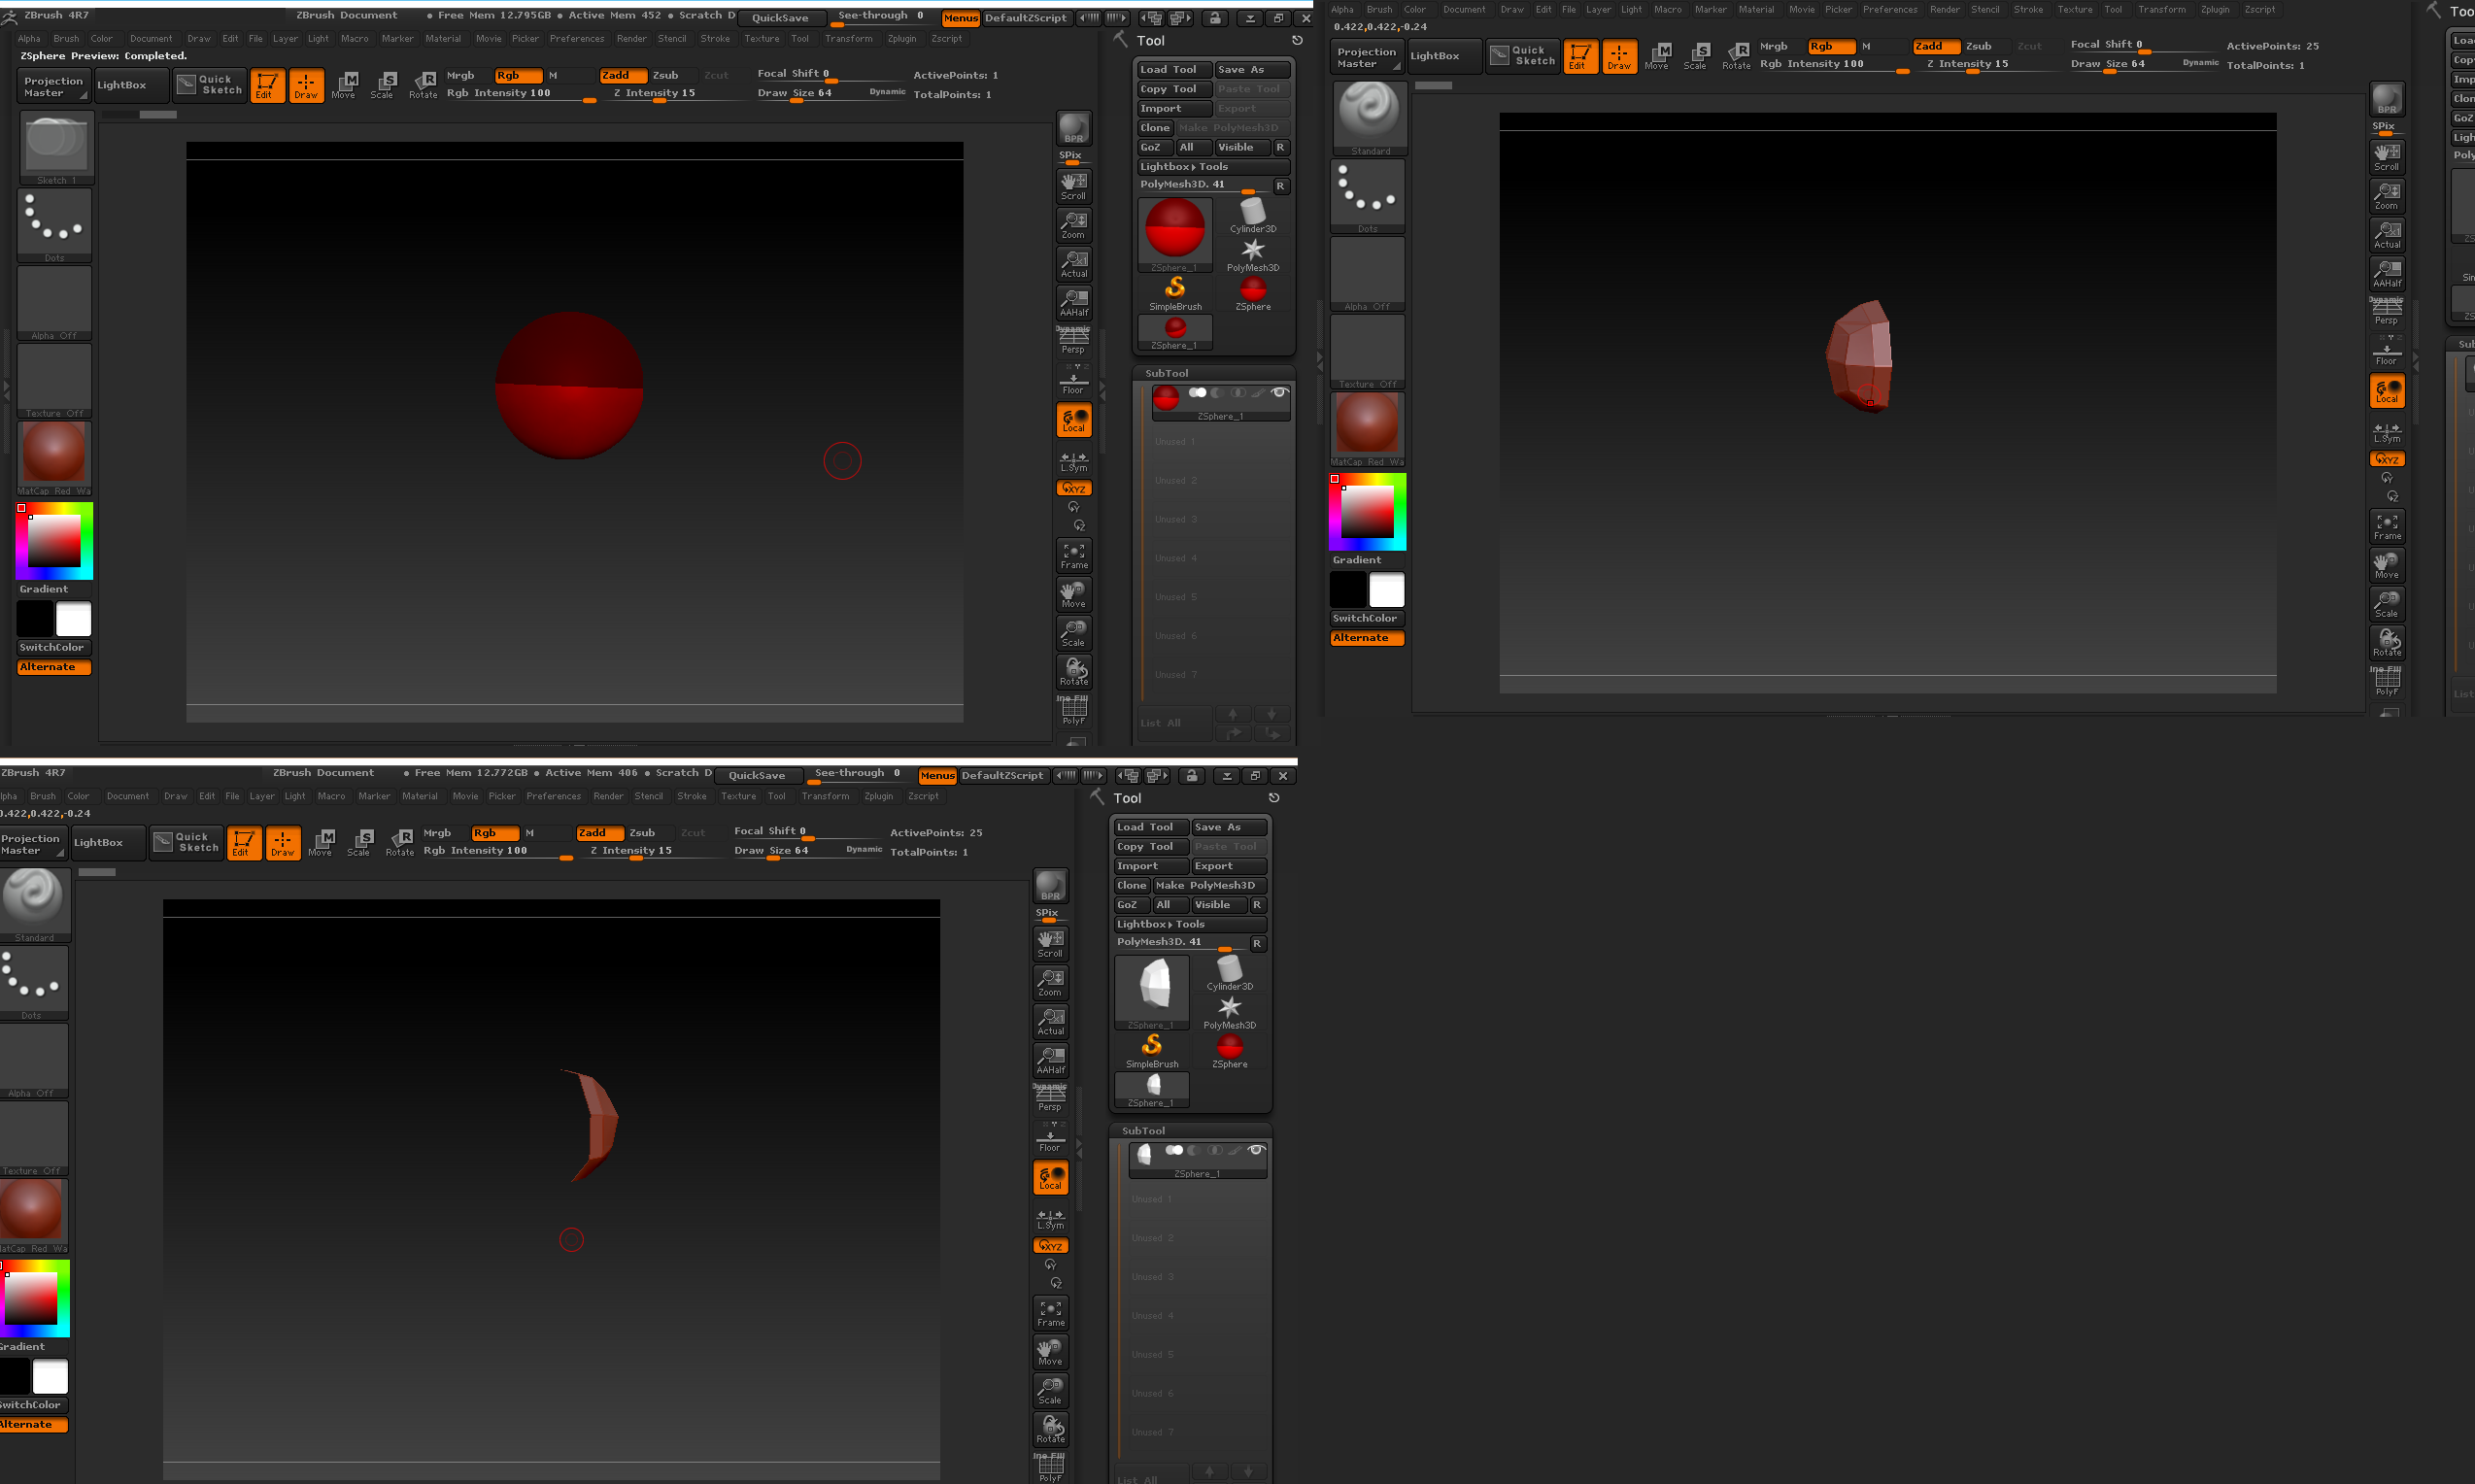
Task: Click AAHalf icon in top-left window
Action: click(x=1074, y=302)
